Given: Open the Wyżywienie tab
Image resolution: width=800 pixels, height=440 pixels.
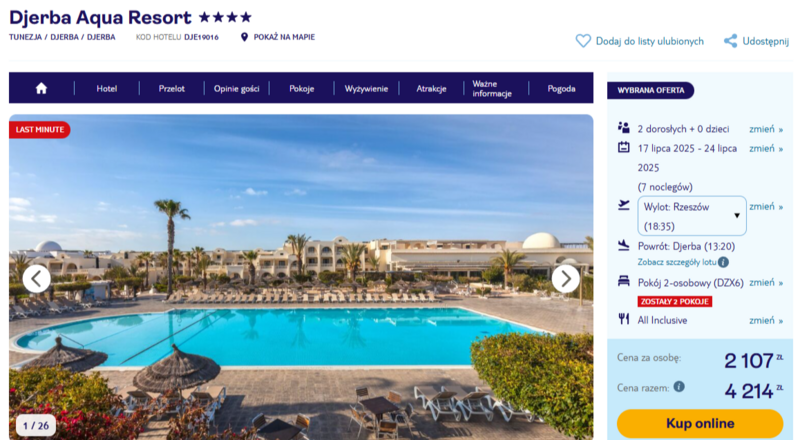Looking at the screenshot, I should point(366,88).
